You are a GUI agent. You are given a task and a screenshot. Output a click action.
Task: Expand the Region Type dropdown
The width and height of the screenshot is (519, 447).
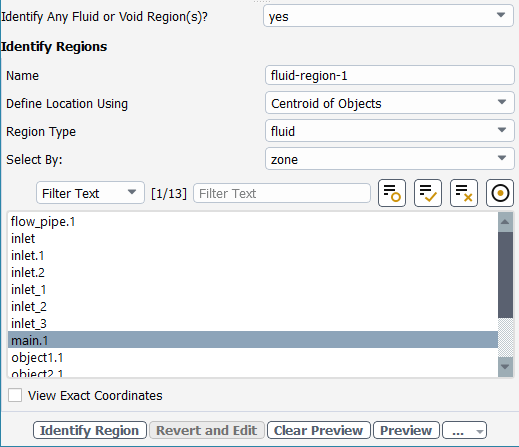[x=390, y=131]
